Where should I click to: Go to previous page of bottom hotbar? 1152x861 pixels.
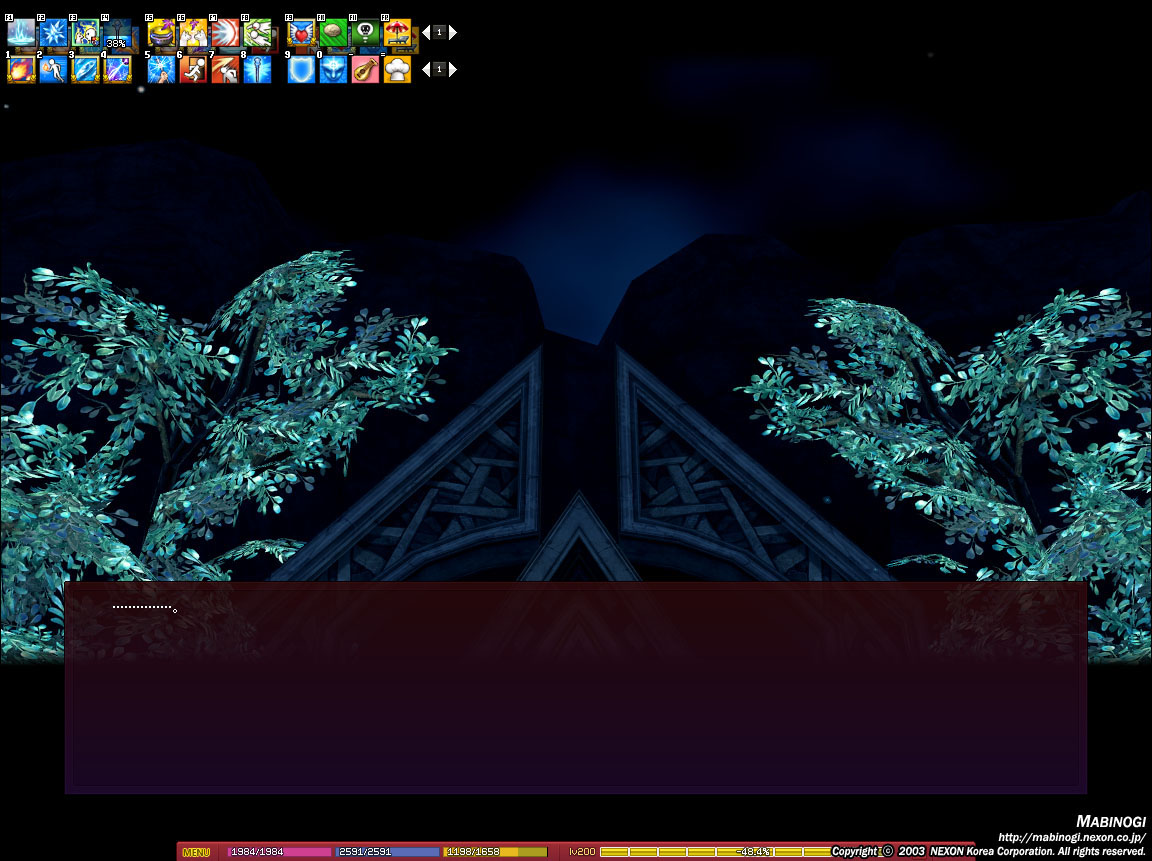point(425,69)
